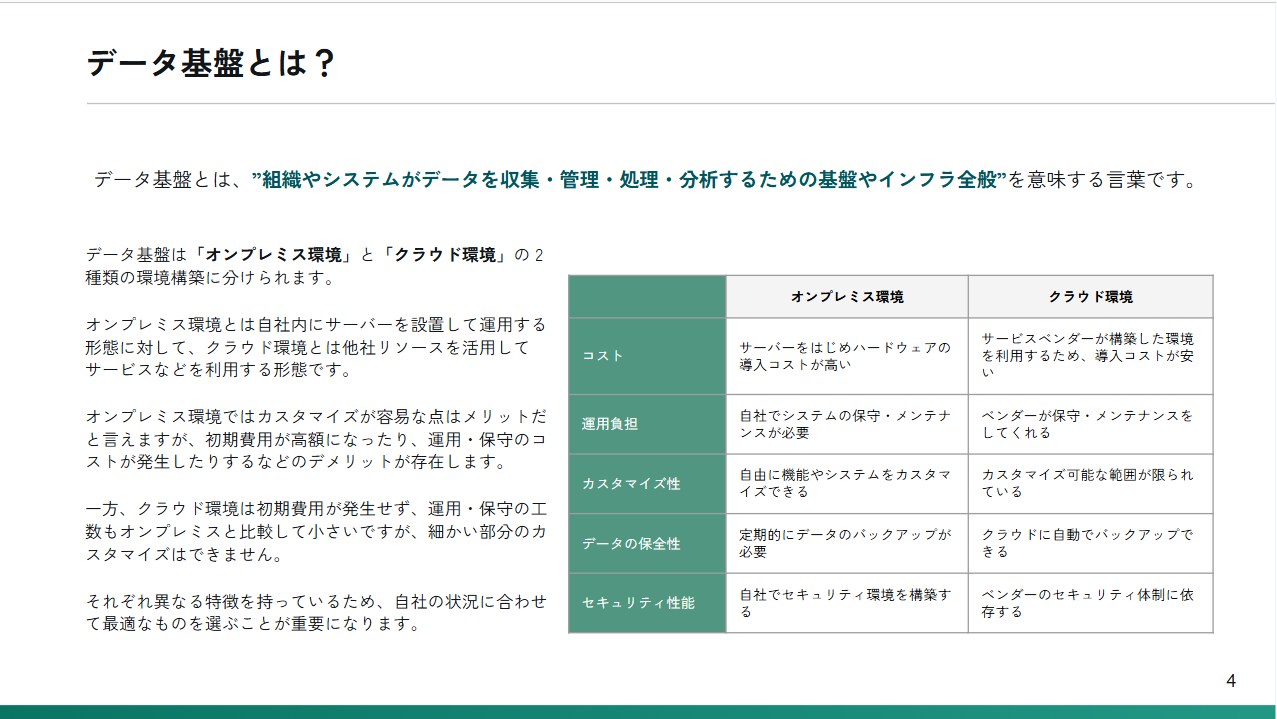Click the paragraph starting それぞれ異なる特徴
Screen dimensions: 1277x719
(316, 612)
